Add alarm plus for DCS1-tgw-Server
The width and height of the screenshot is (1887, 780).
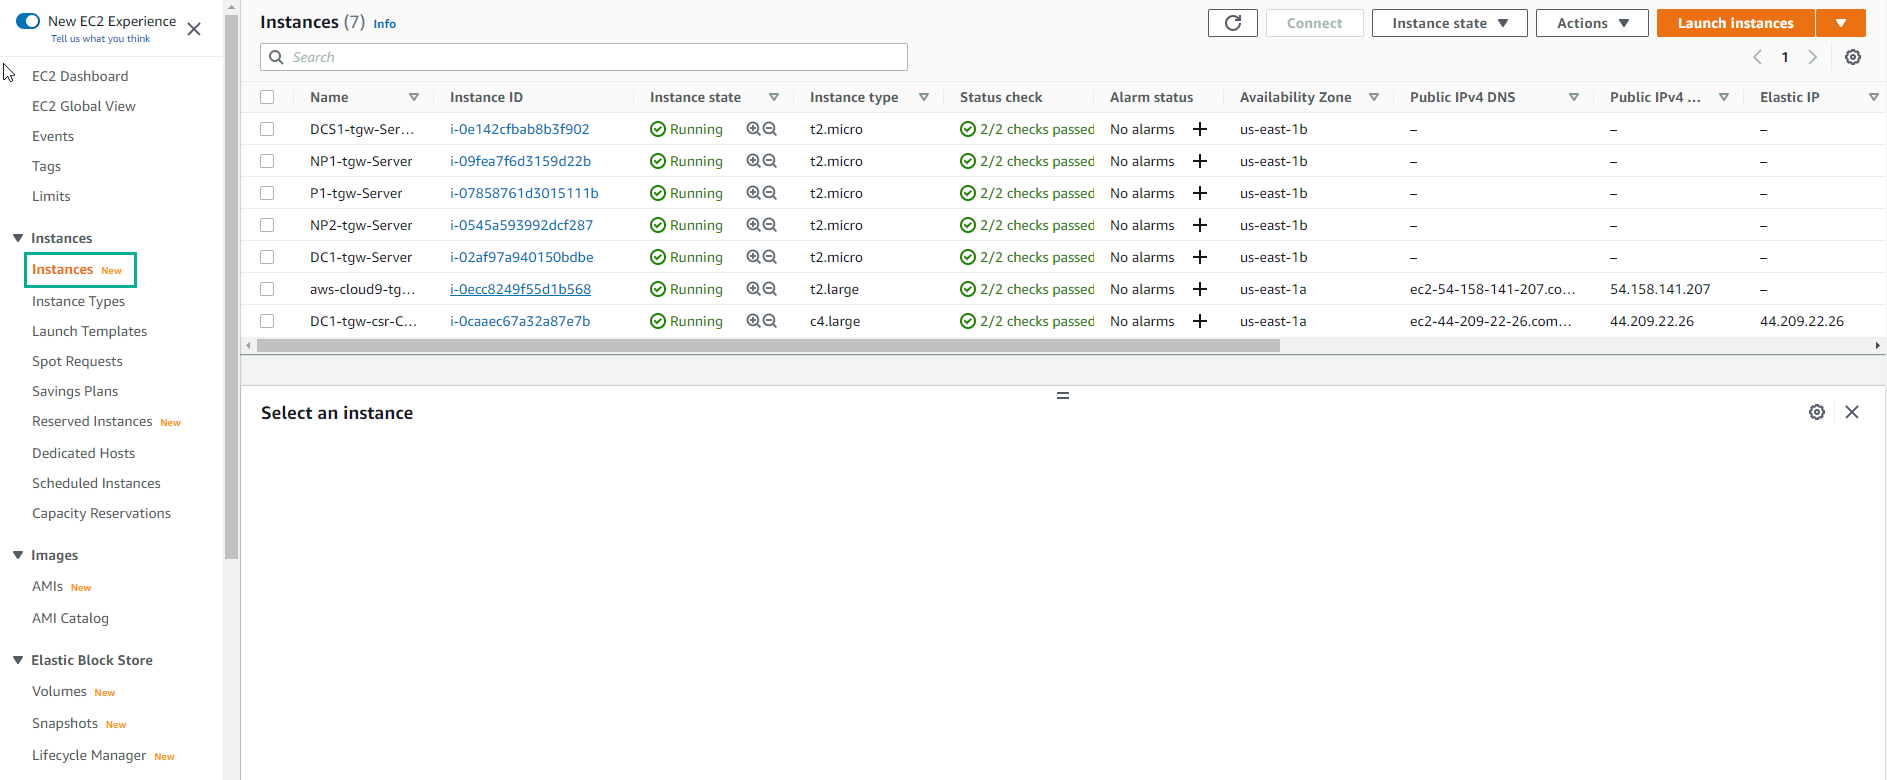pyautogui.click(x=1200, y=129)
